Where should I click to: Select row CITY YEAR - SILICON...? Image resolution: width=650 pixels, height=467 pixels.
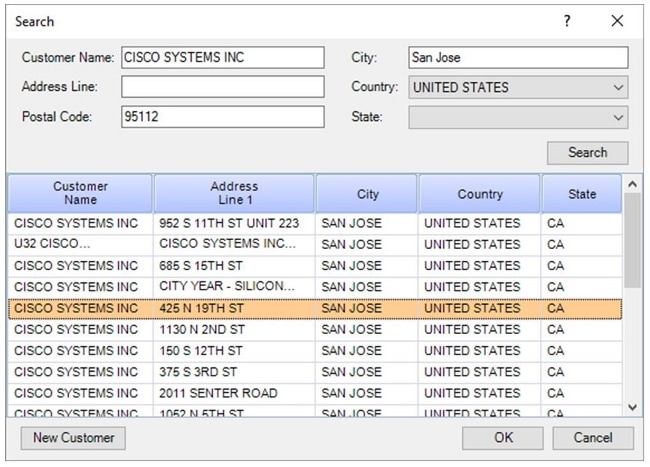pyautogui.click(x=315, y=287)
